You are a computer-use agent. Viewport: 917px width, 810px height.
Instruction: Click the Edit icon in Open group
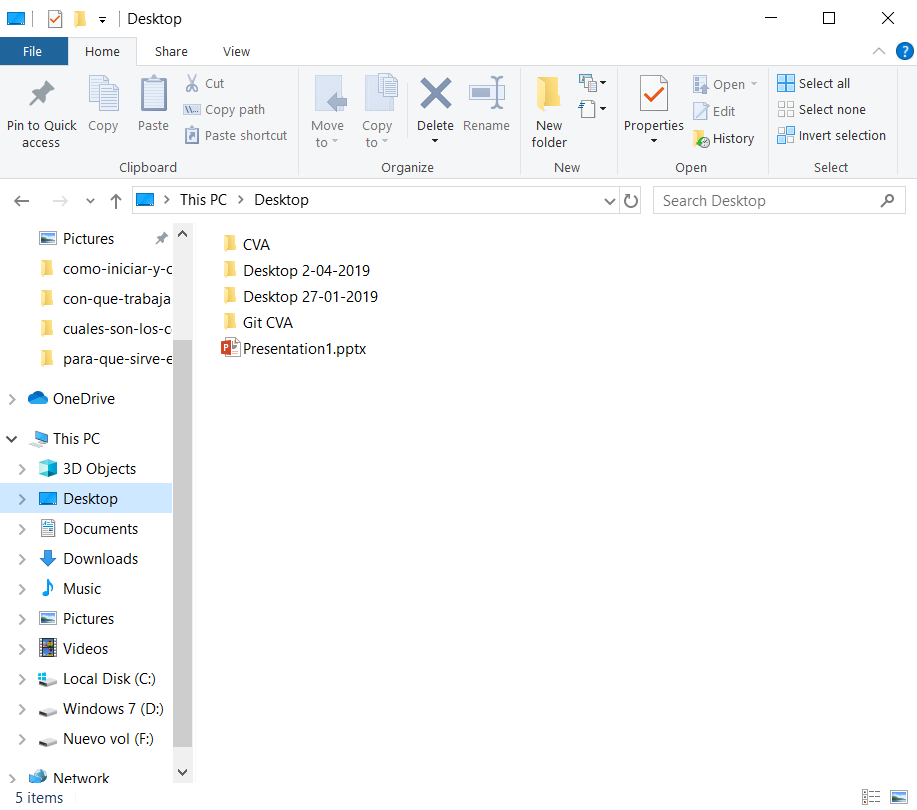(x=701, y=111)
